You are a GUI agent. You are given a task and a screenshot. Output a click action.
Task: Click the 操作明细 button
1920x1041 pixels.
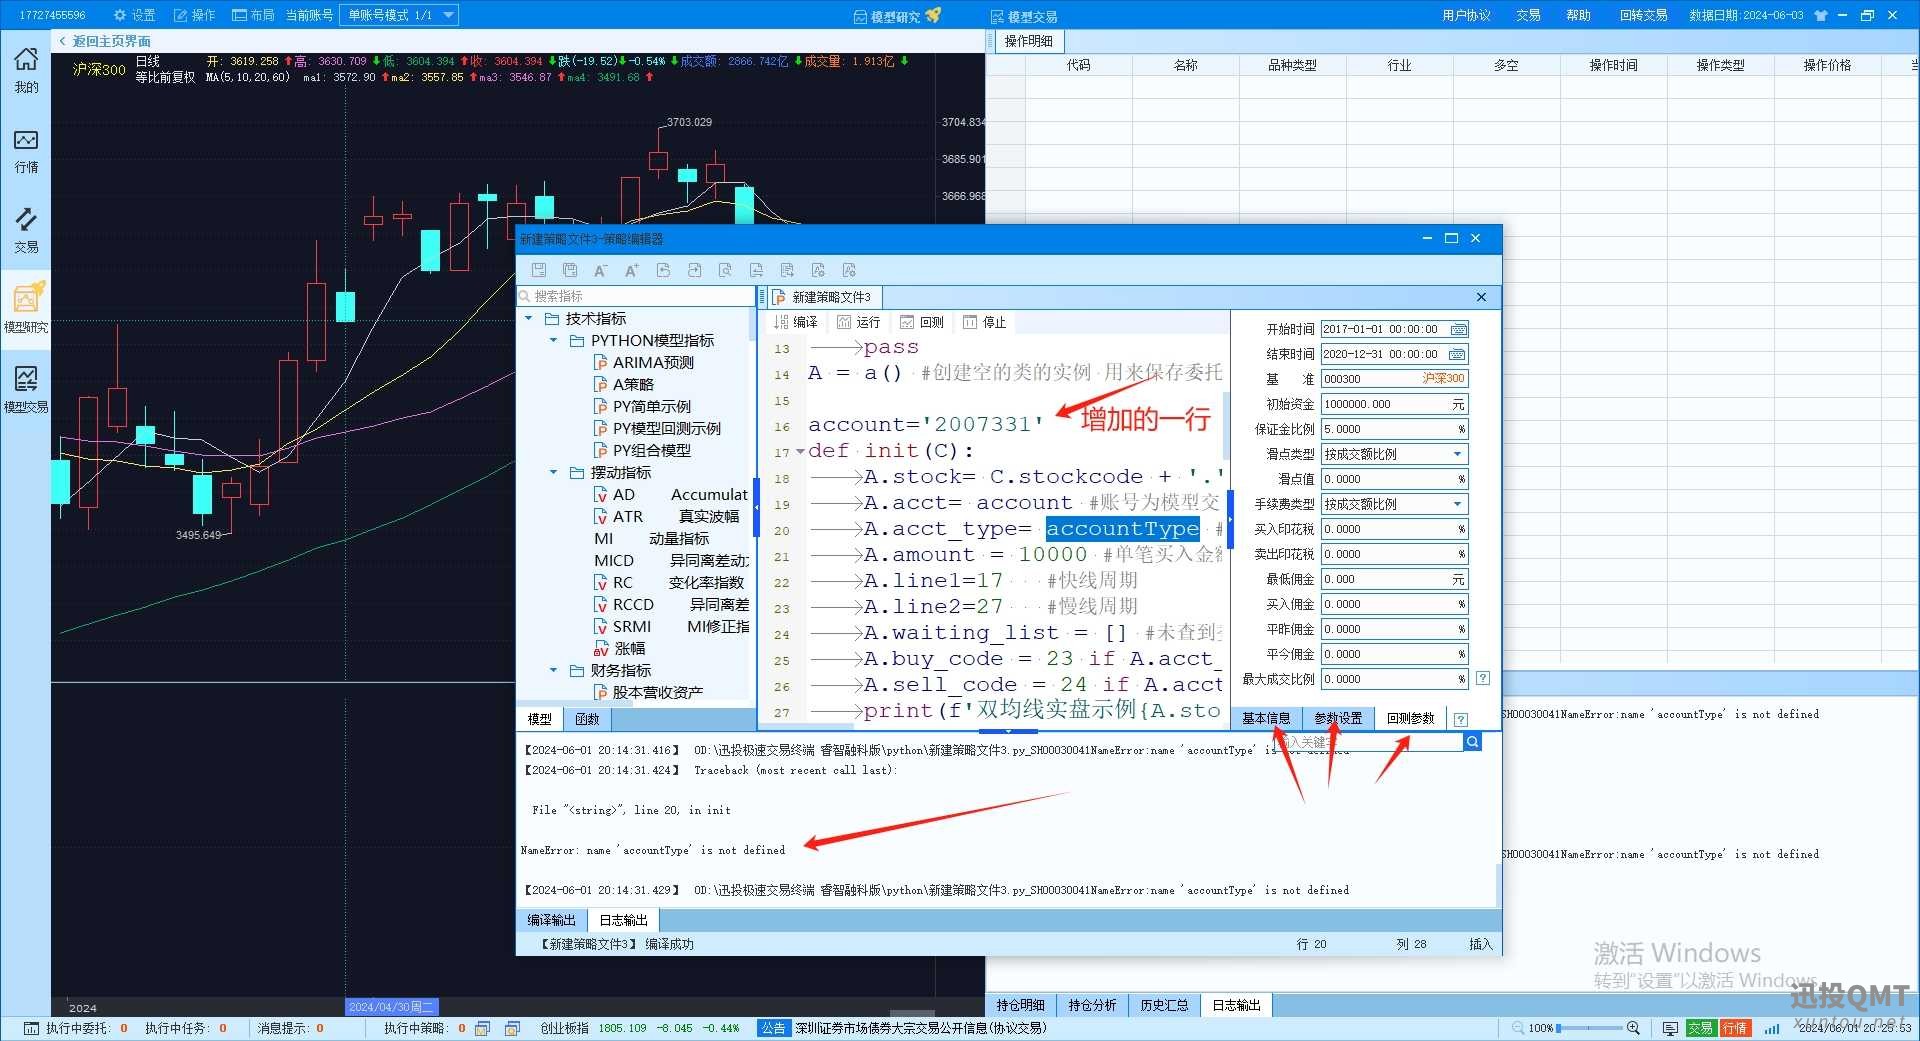click(1028, 41)
